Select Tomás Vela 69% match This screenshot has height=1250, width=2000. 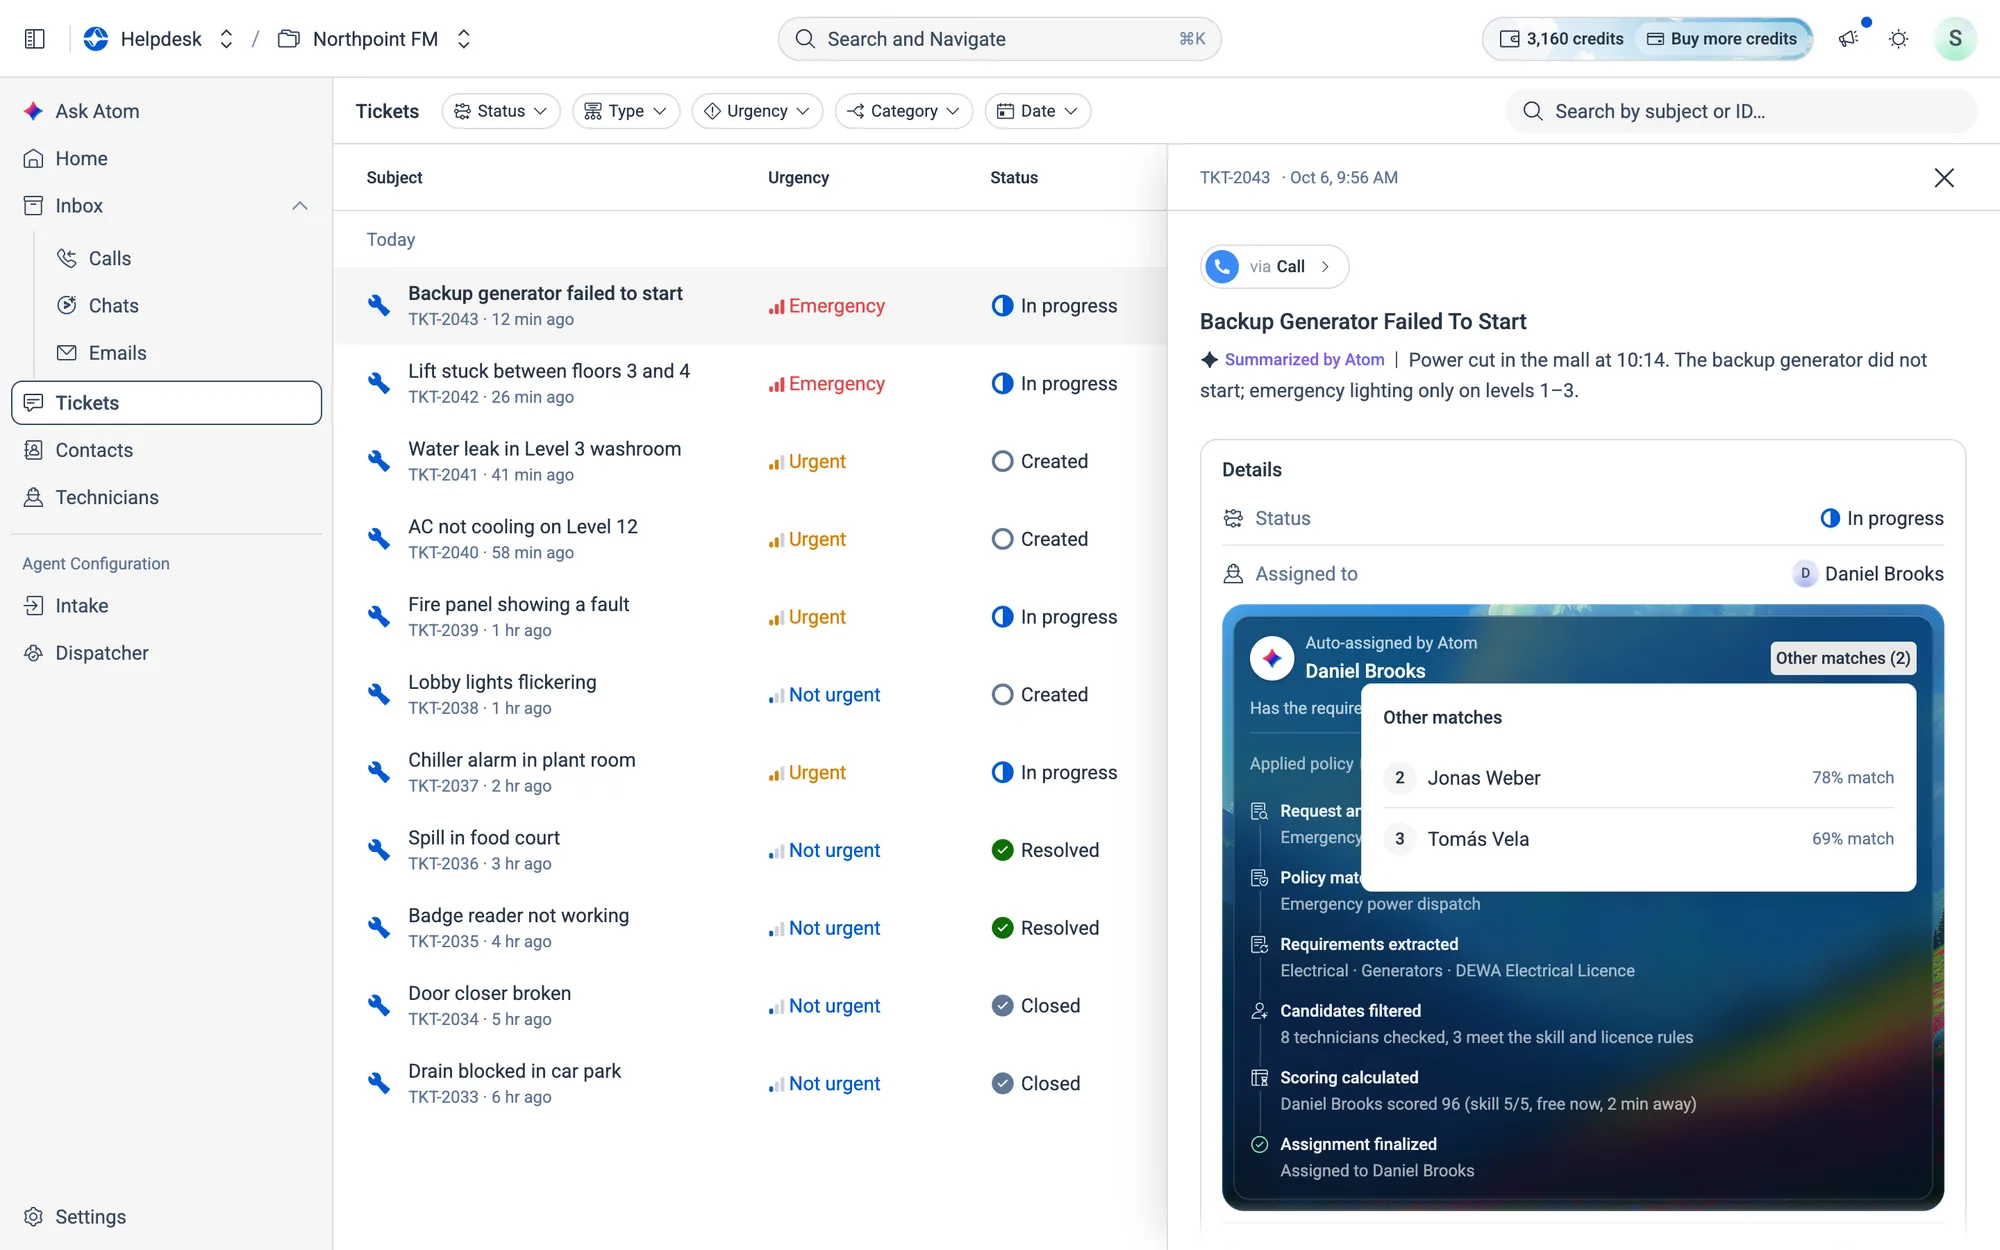pyautogui.click(x=1638, y=838)
